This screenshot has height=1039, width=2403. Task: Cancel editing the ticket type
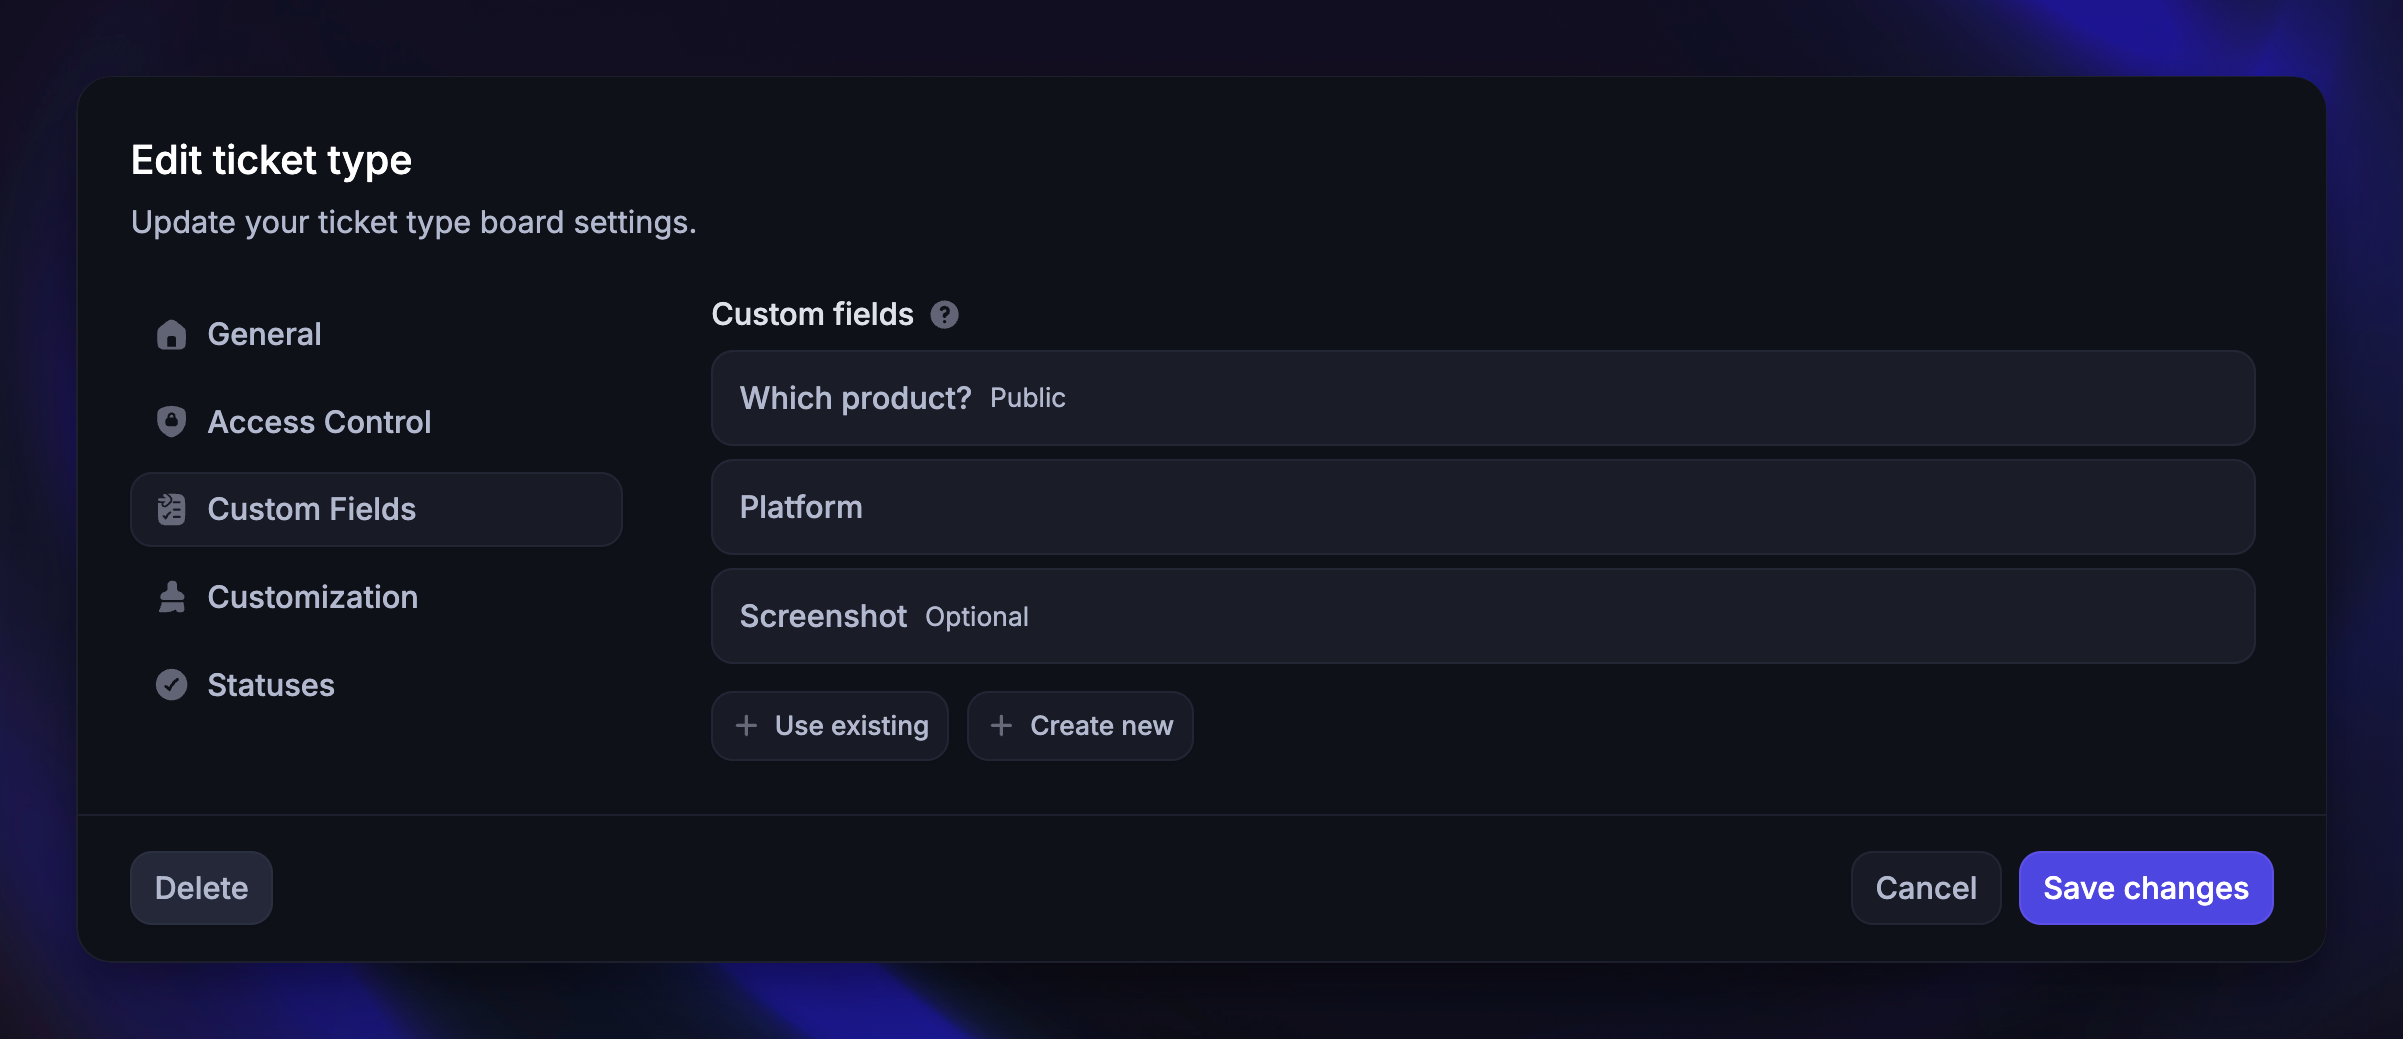click(1924, 887)
